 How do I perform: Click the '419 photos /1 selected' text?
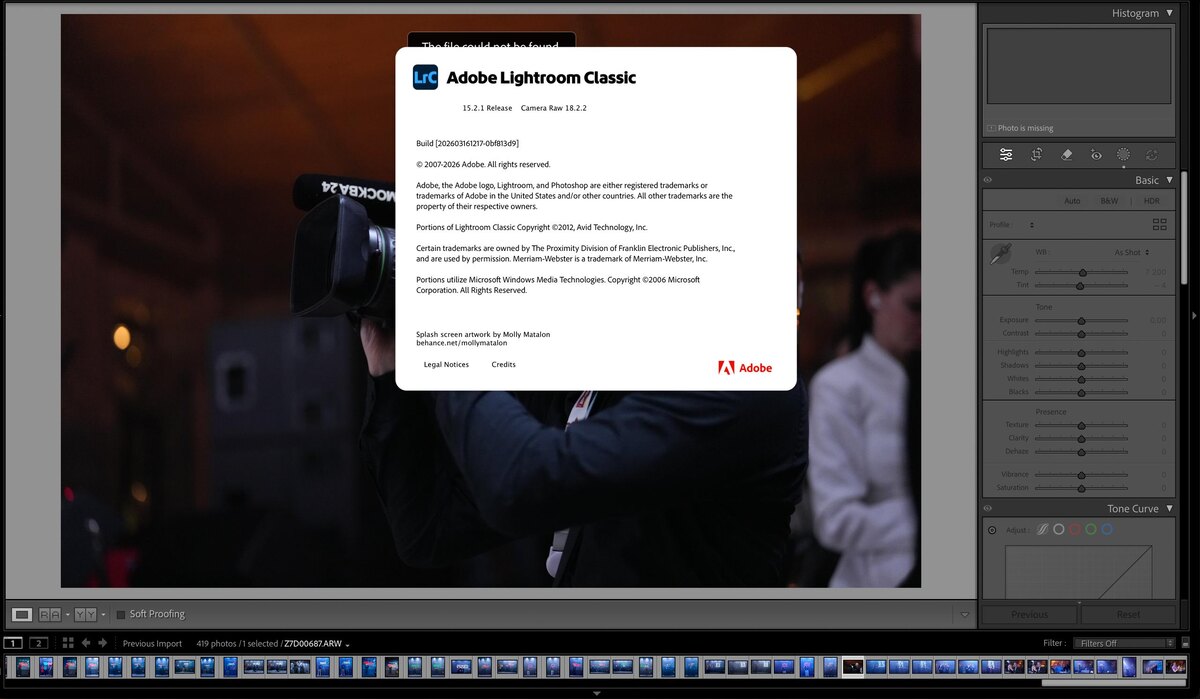pos(237,644)
